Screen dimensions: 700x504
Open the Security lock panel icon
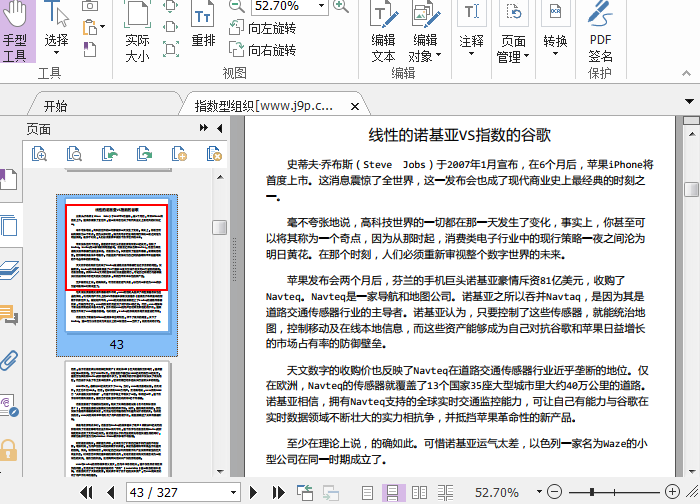pos(10,451)
